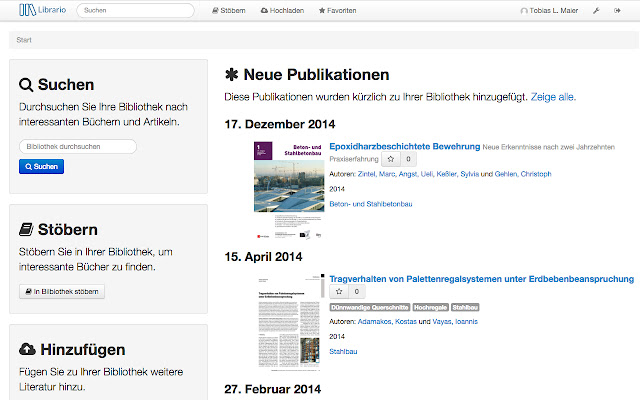Screen dimensions: 640x400
Task: Open the wrench settings icon
Action: 596,11
